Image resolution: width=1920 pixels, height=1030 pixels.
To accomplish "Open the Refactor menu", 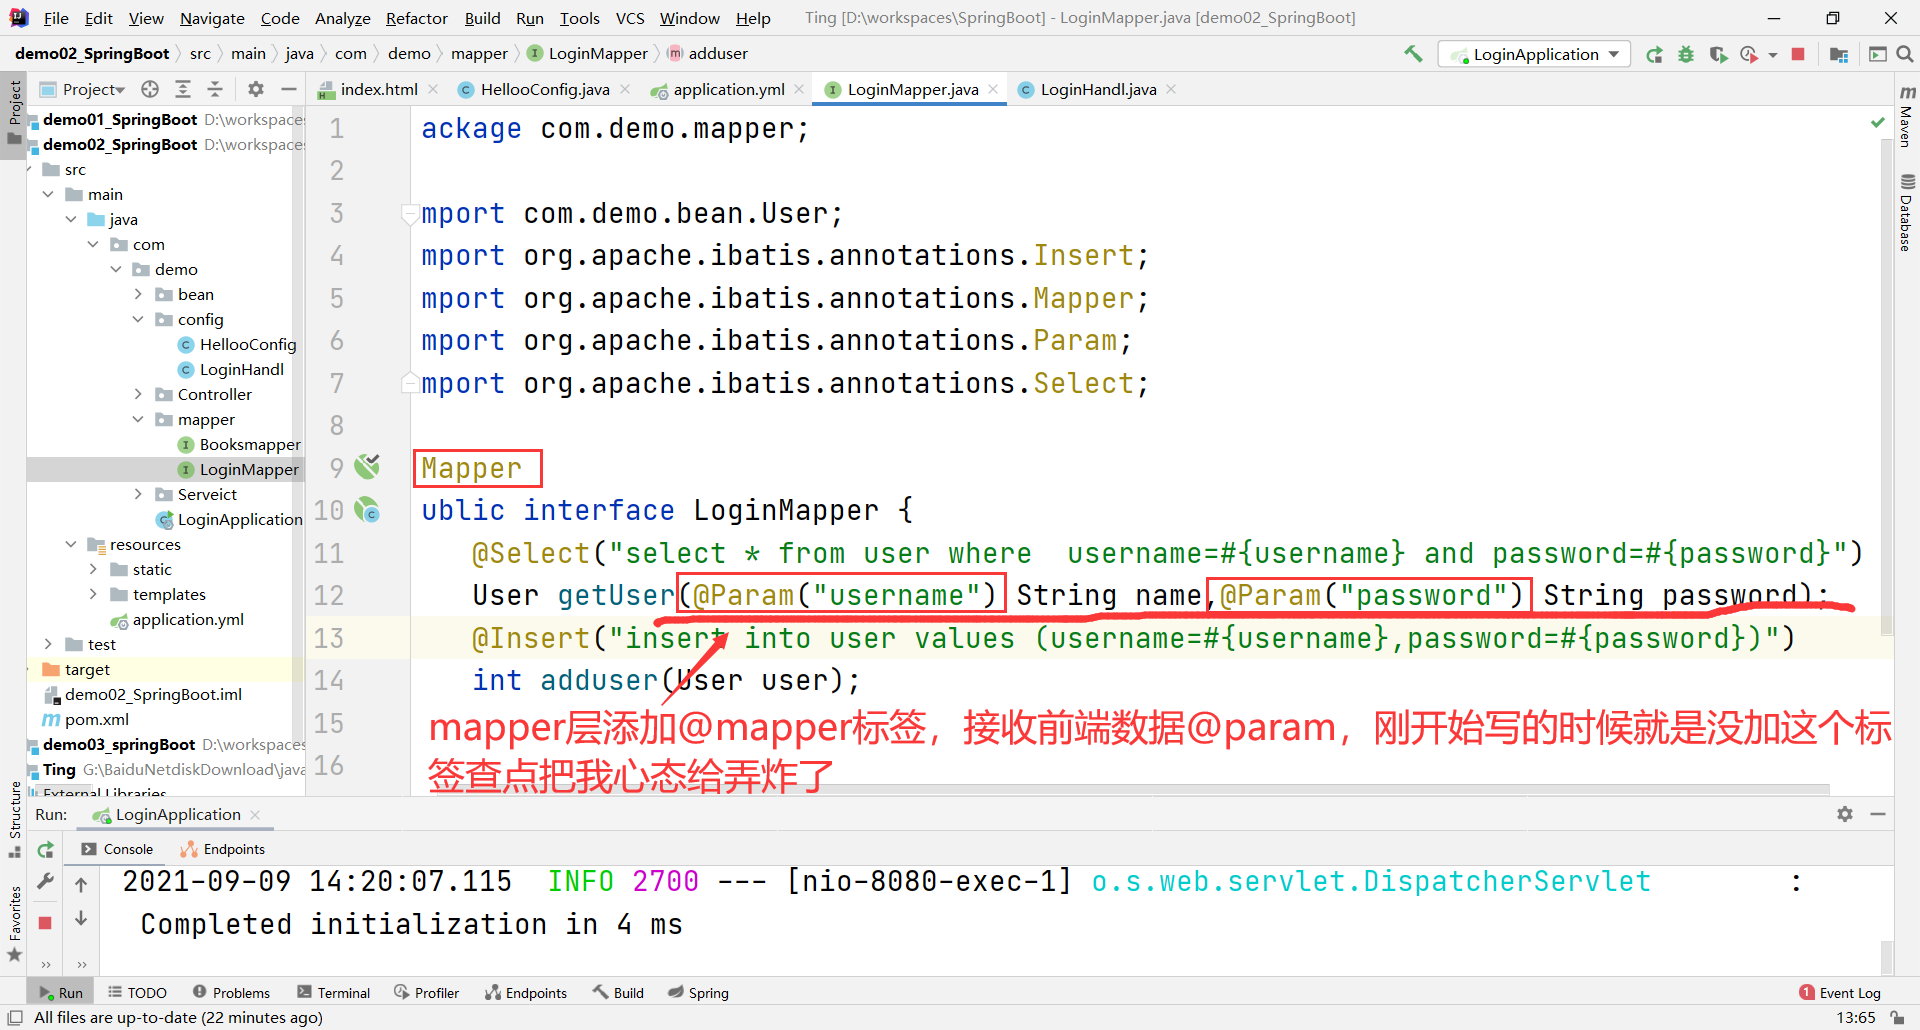I will [x=416, y=18].
